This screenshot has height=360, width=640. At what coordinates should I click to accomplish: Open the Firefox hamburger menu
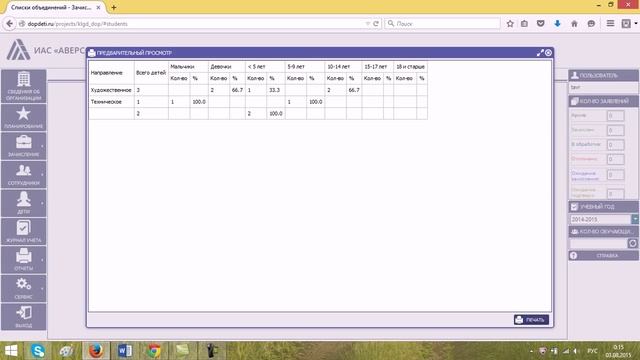pos(610,24)
